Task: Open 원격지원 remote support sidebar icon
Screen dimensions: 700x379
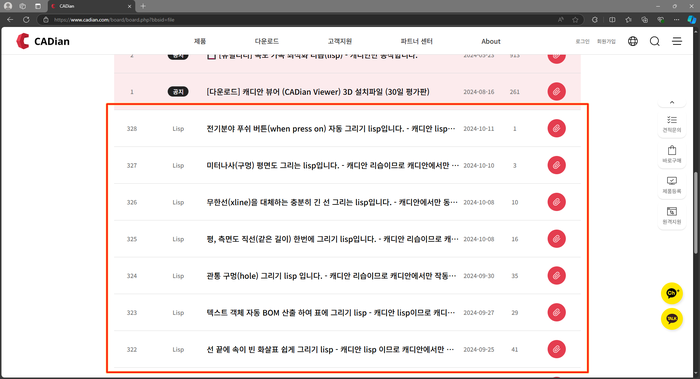Action: pos(671,216)
